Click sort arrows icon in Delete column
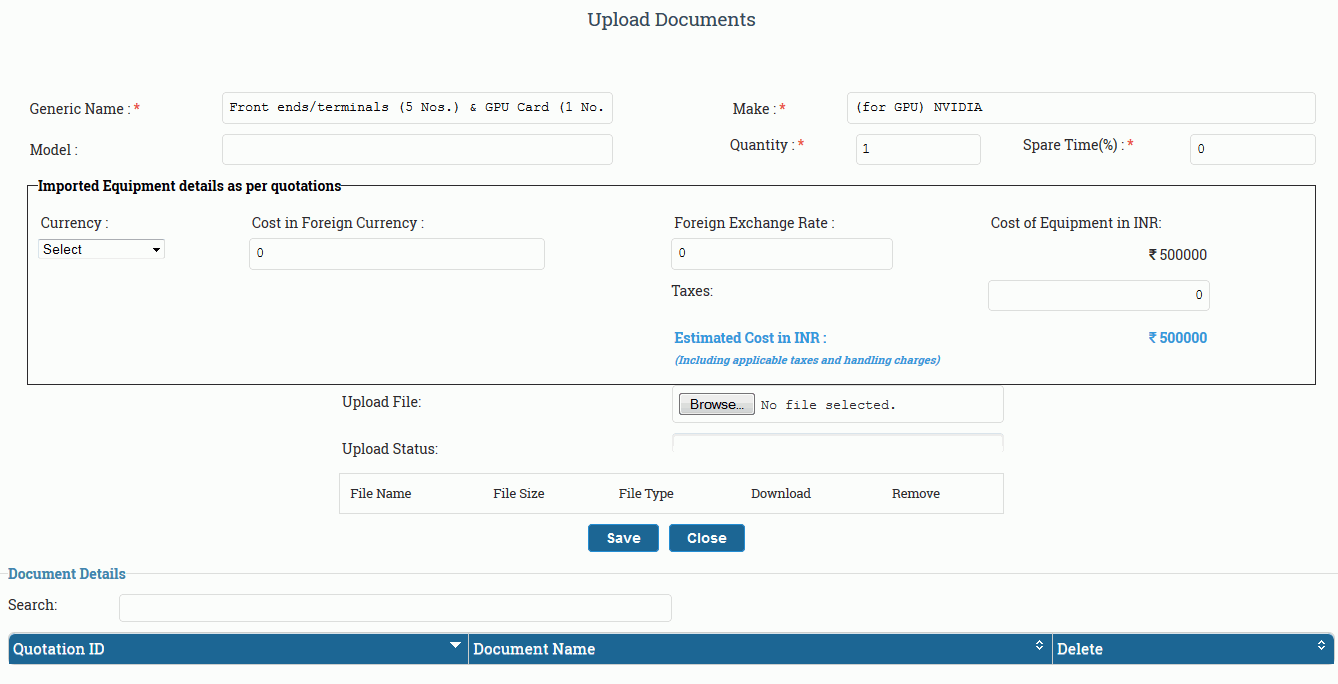This screenshot has height=684, width=1338. pyautogui.click(x=1321, y=646)
